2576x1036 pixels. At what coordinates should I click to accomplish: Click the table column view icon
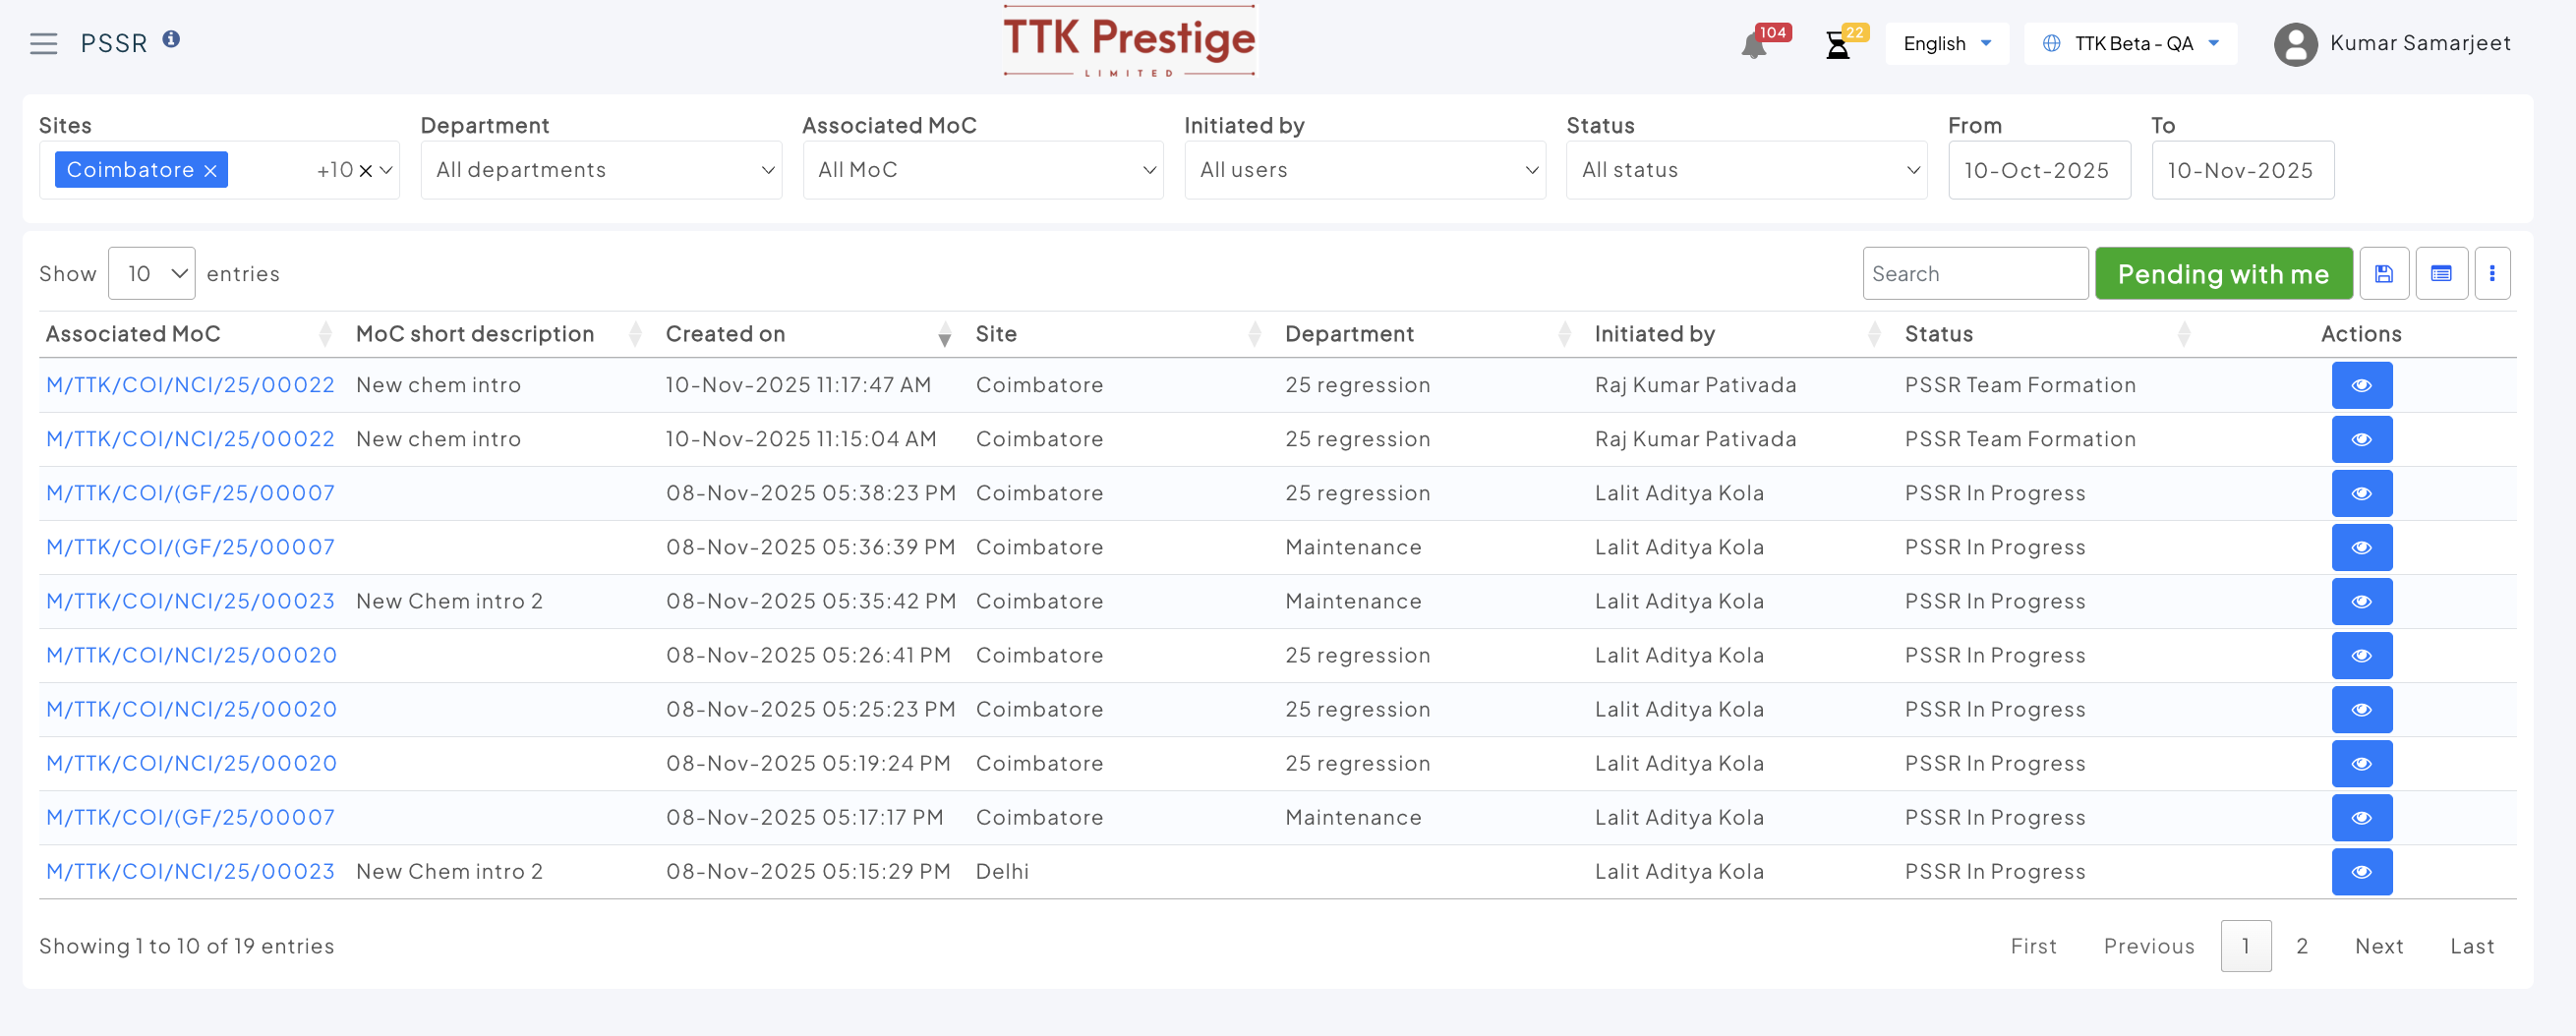(2441, 274)
